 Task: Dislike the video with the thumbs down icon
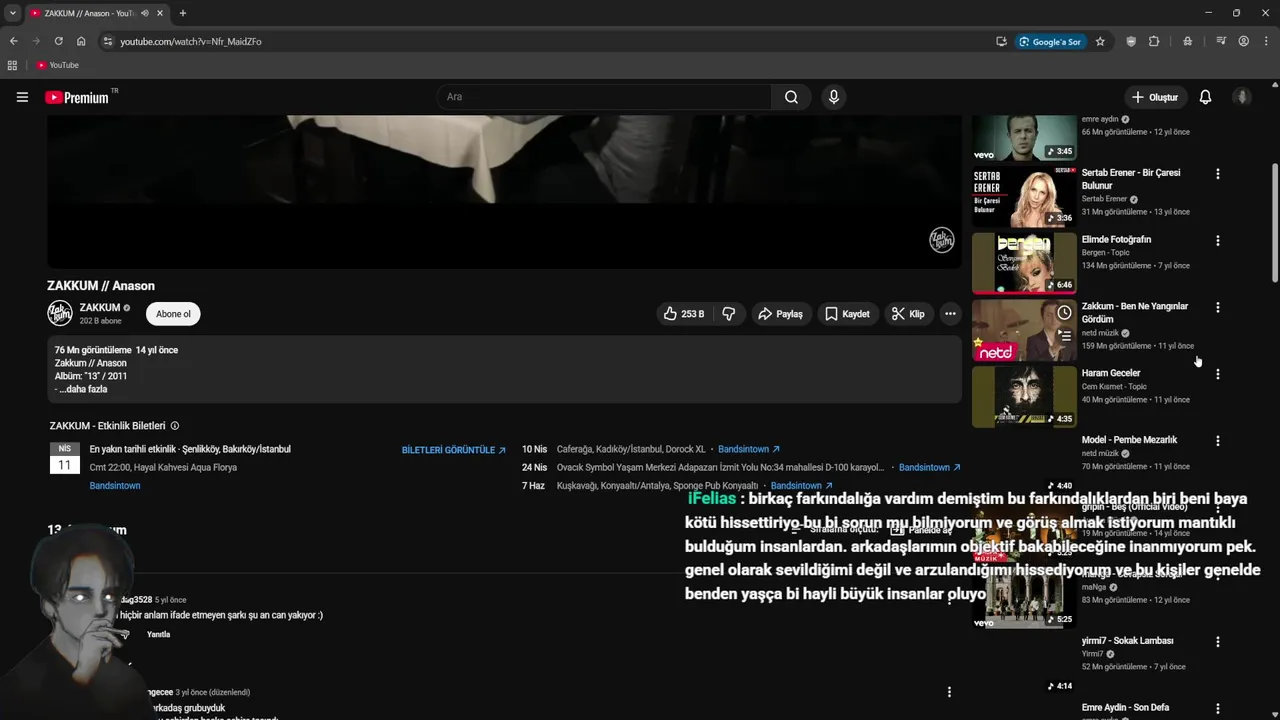tap(729, 314)
